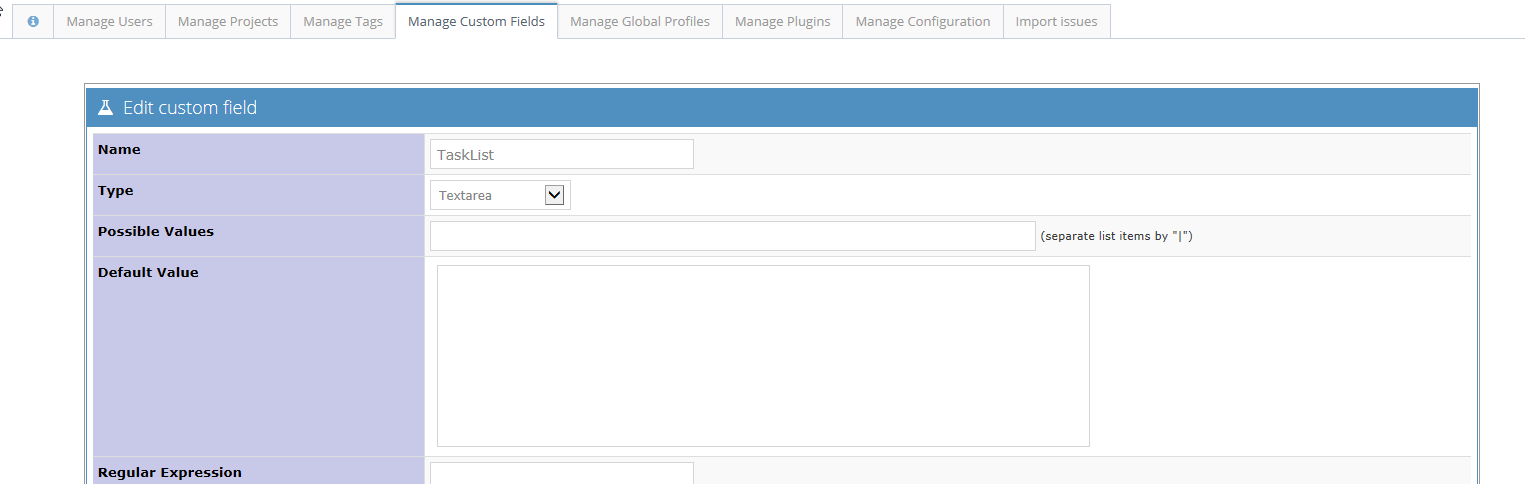1525x484 pixels.
Task: Click inside the Default Value text area
Action: pyautogui.click(x=762, y=355)
